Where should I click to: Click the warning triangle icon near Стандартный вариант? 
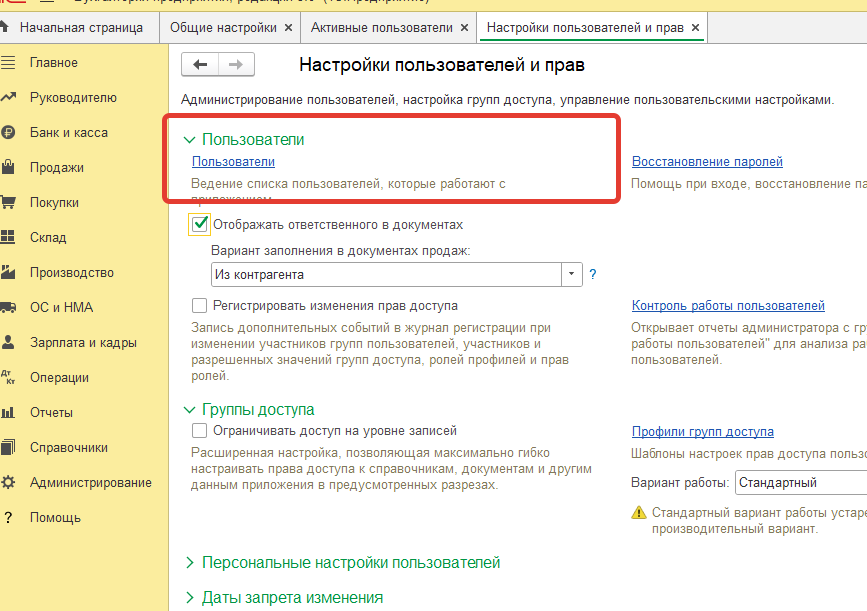pyautogui.click(x=639, y=513)
